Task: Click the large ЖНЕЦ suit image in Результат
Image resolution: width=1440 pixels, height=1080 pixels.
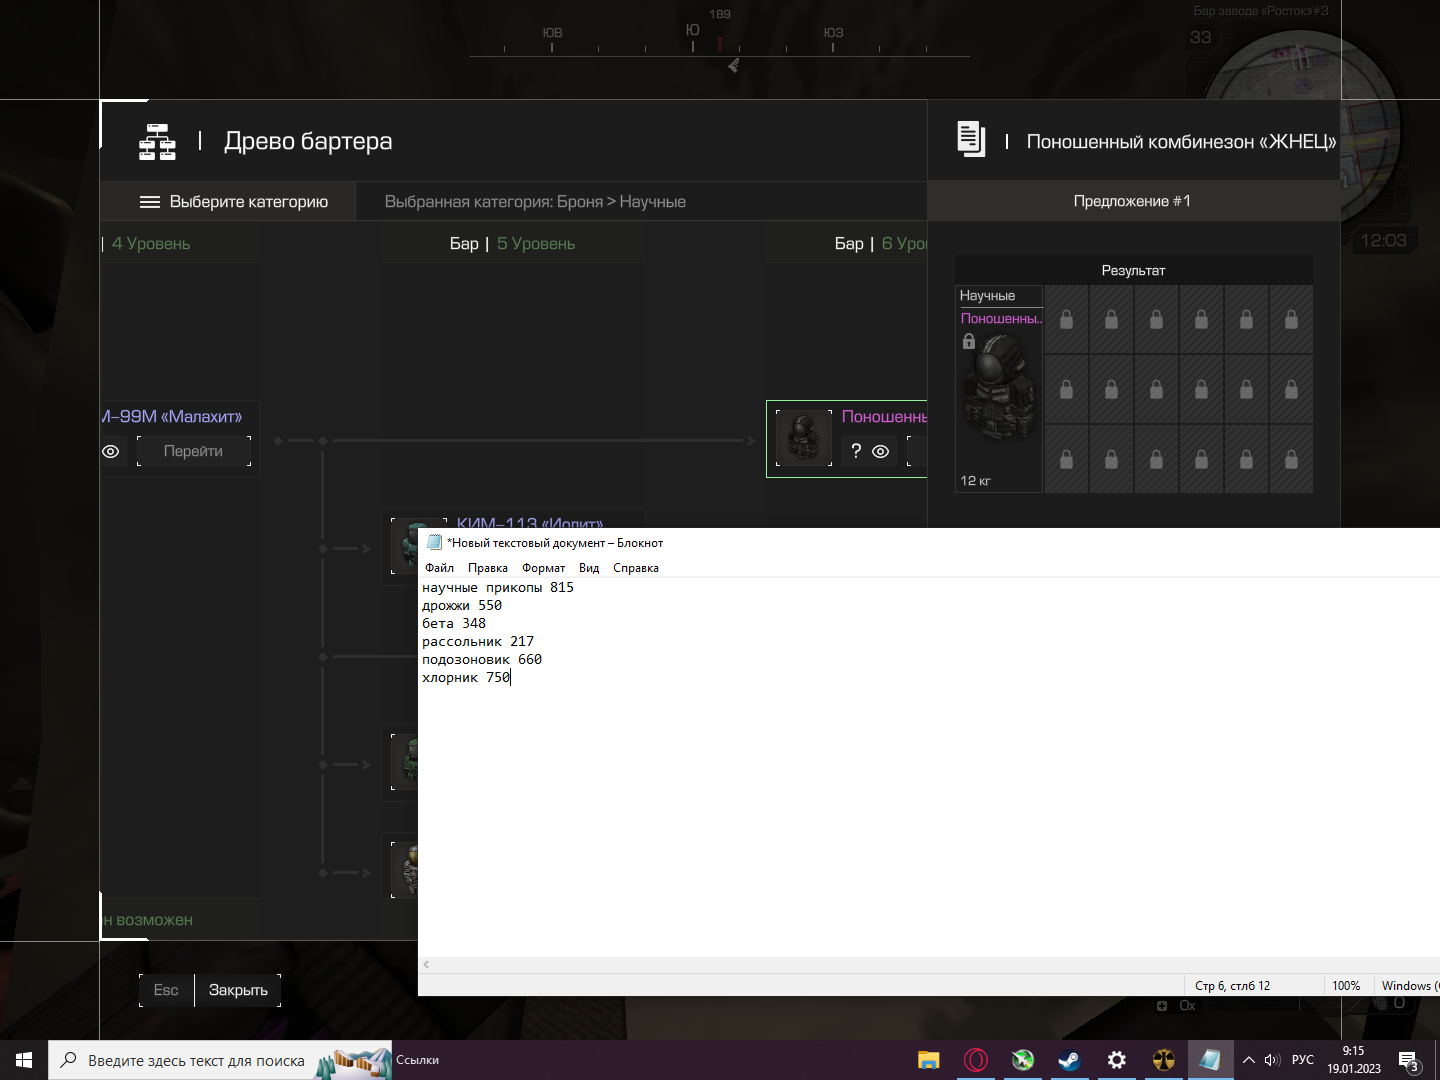Action: point(1000,390)
